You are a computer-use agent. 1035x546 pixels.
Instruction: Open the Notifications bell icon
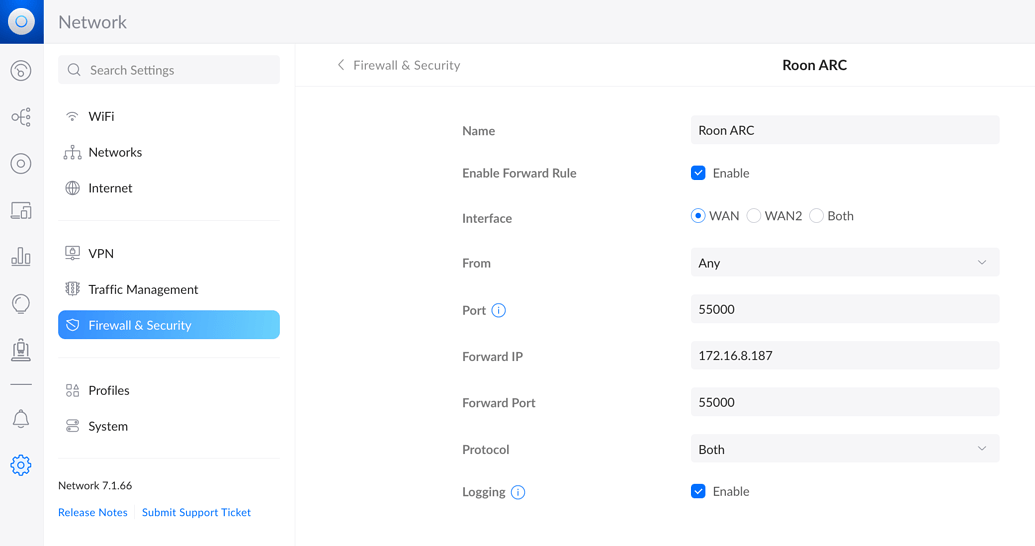21,419
